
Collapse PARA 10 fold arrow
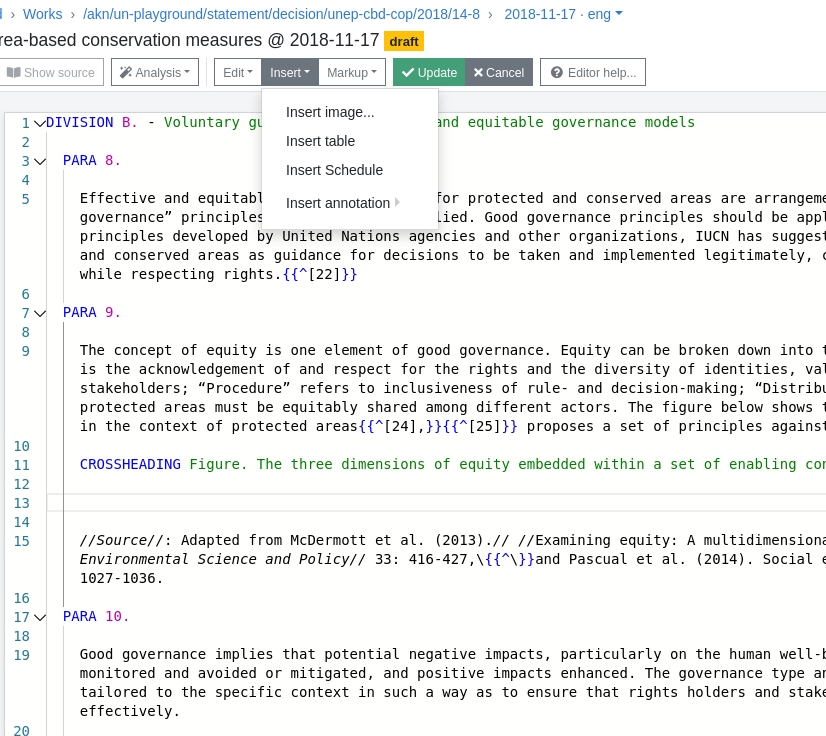pos(40,617)
